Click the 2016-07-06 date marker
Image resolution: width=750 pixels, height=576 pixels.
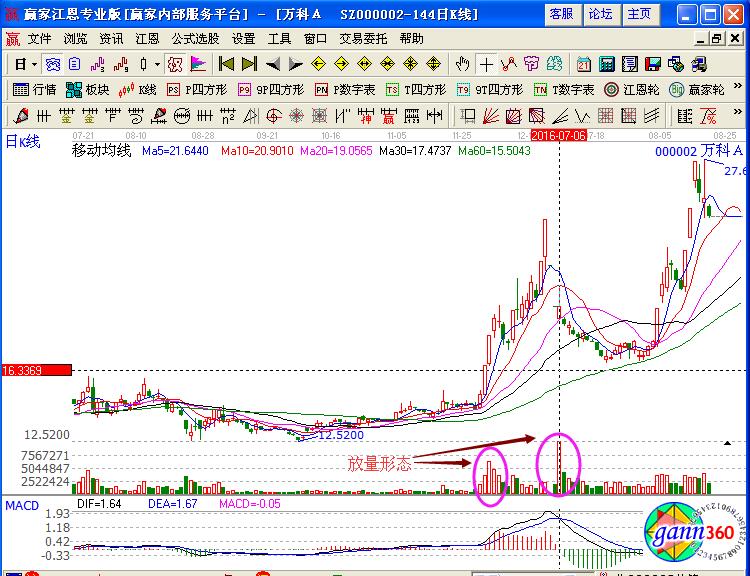pyautogui.click(x=558, y=134)
